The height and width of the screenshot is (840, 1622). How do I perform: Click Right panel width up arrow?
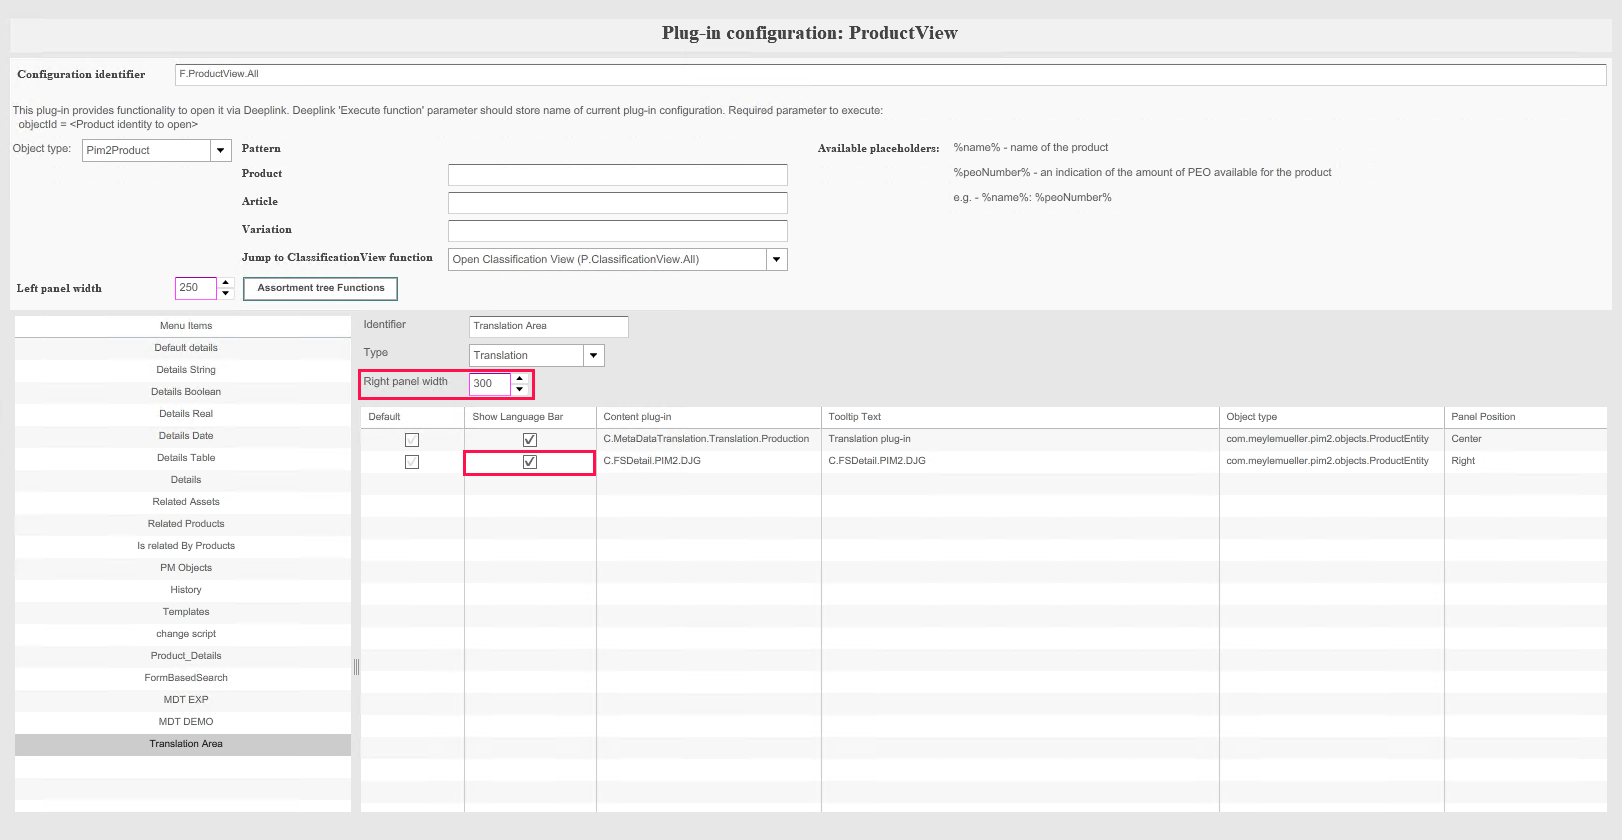coord(519,378)
